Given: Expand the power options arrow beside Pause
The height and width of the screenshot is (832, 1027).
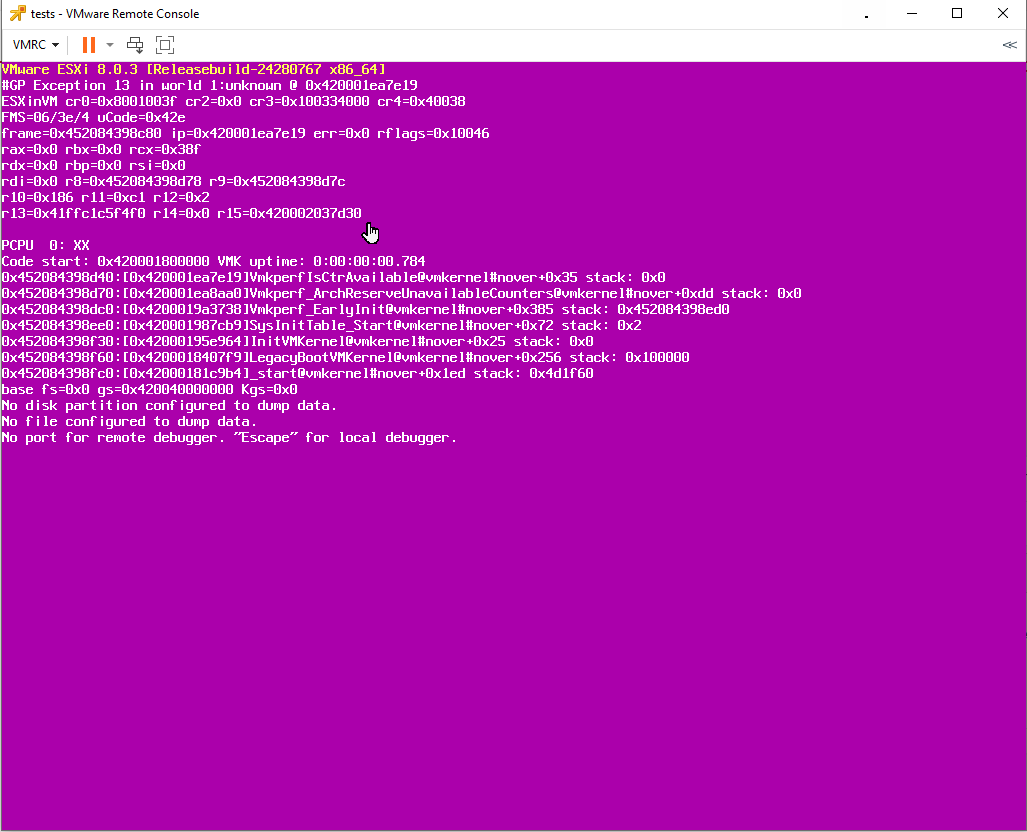Looking at the screenshot, I should 110,45.
